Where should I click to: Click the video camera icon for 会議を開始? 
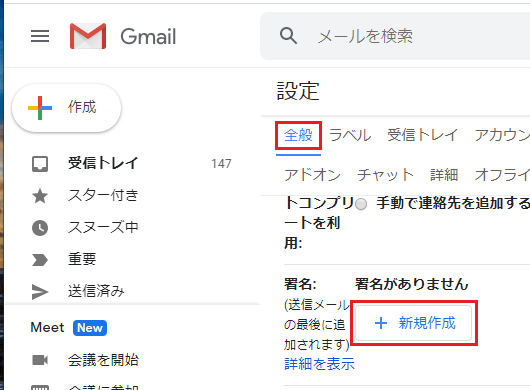pos(40,360)
